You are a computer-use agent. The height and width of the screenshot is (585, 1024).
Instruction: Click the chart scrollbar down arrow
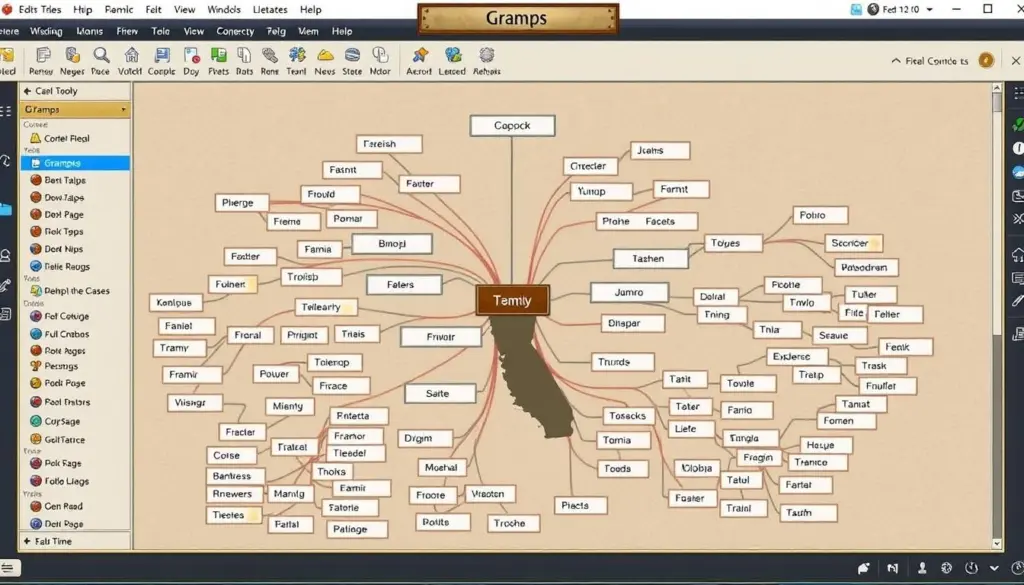coord(997,543)
